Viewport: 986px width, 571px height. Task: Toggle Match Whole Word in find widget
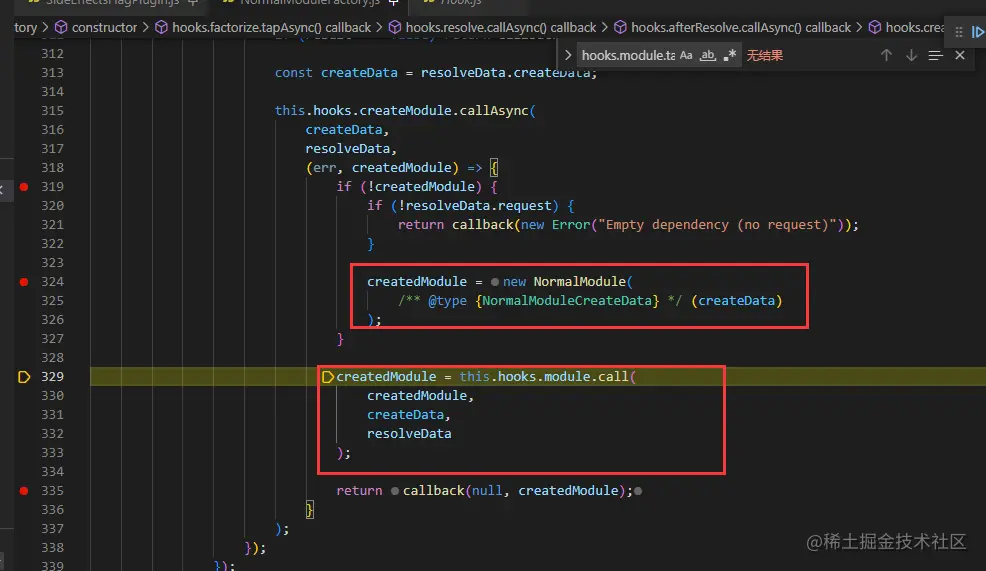[x=707, y=55]
